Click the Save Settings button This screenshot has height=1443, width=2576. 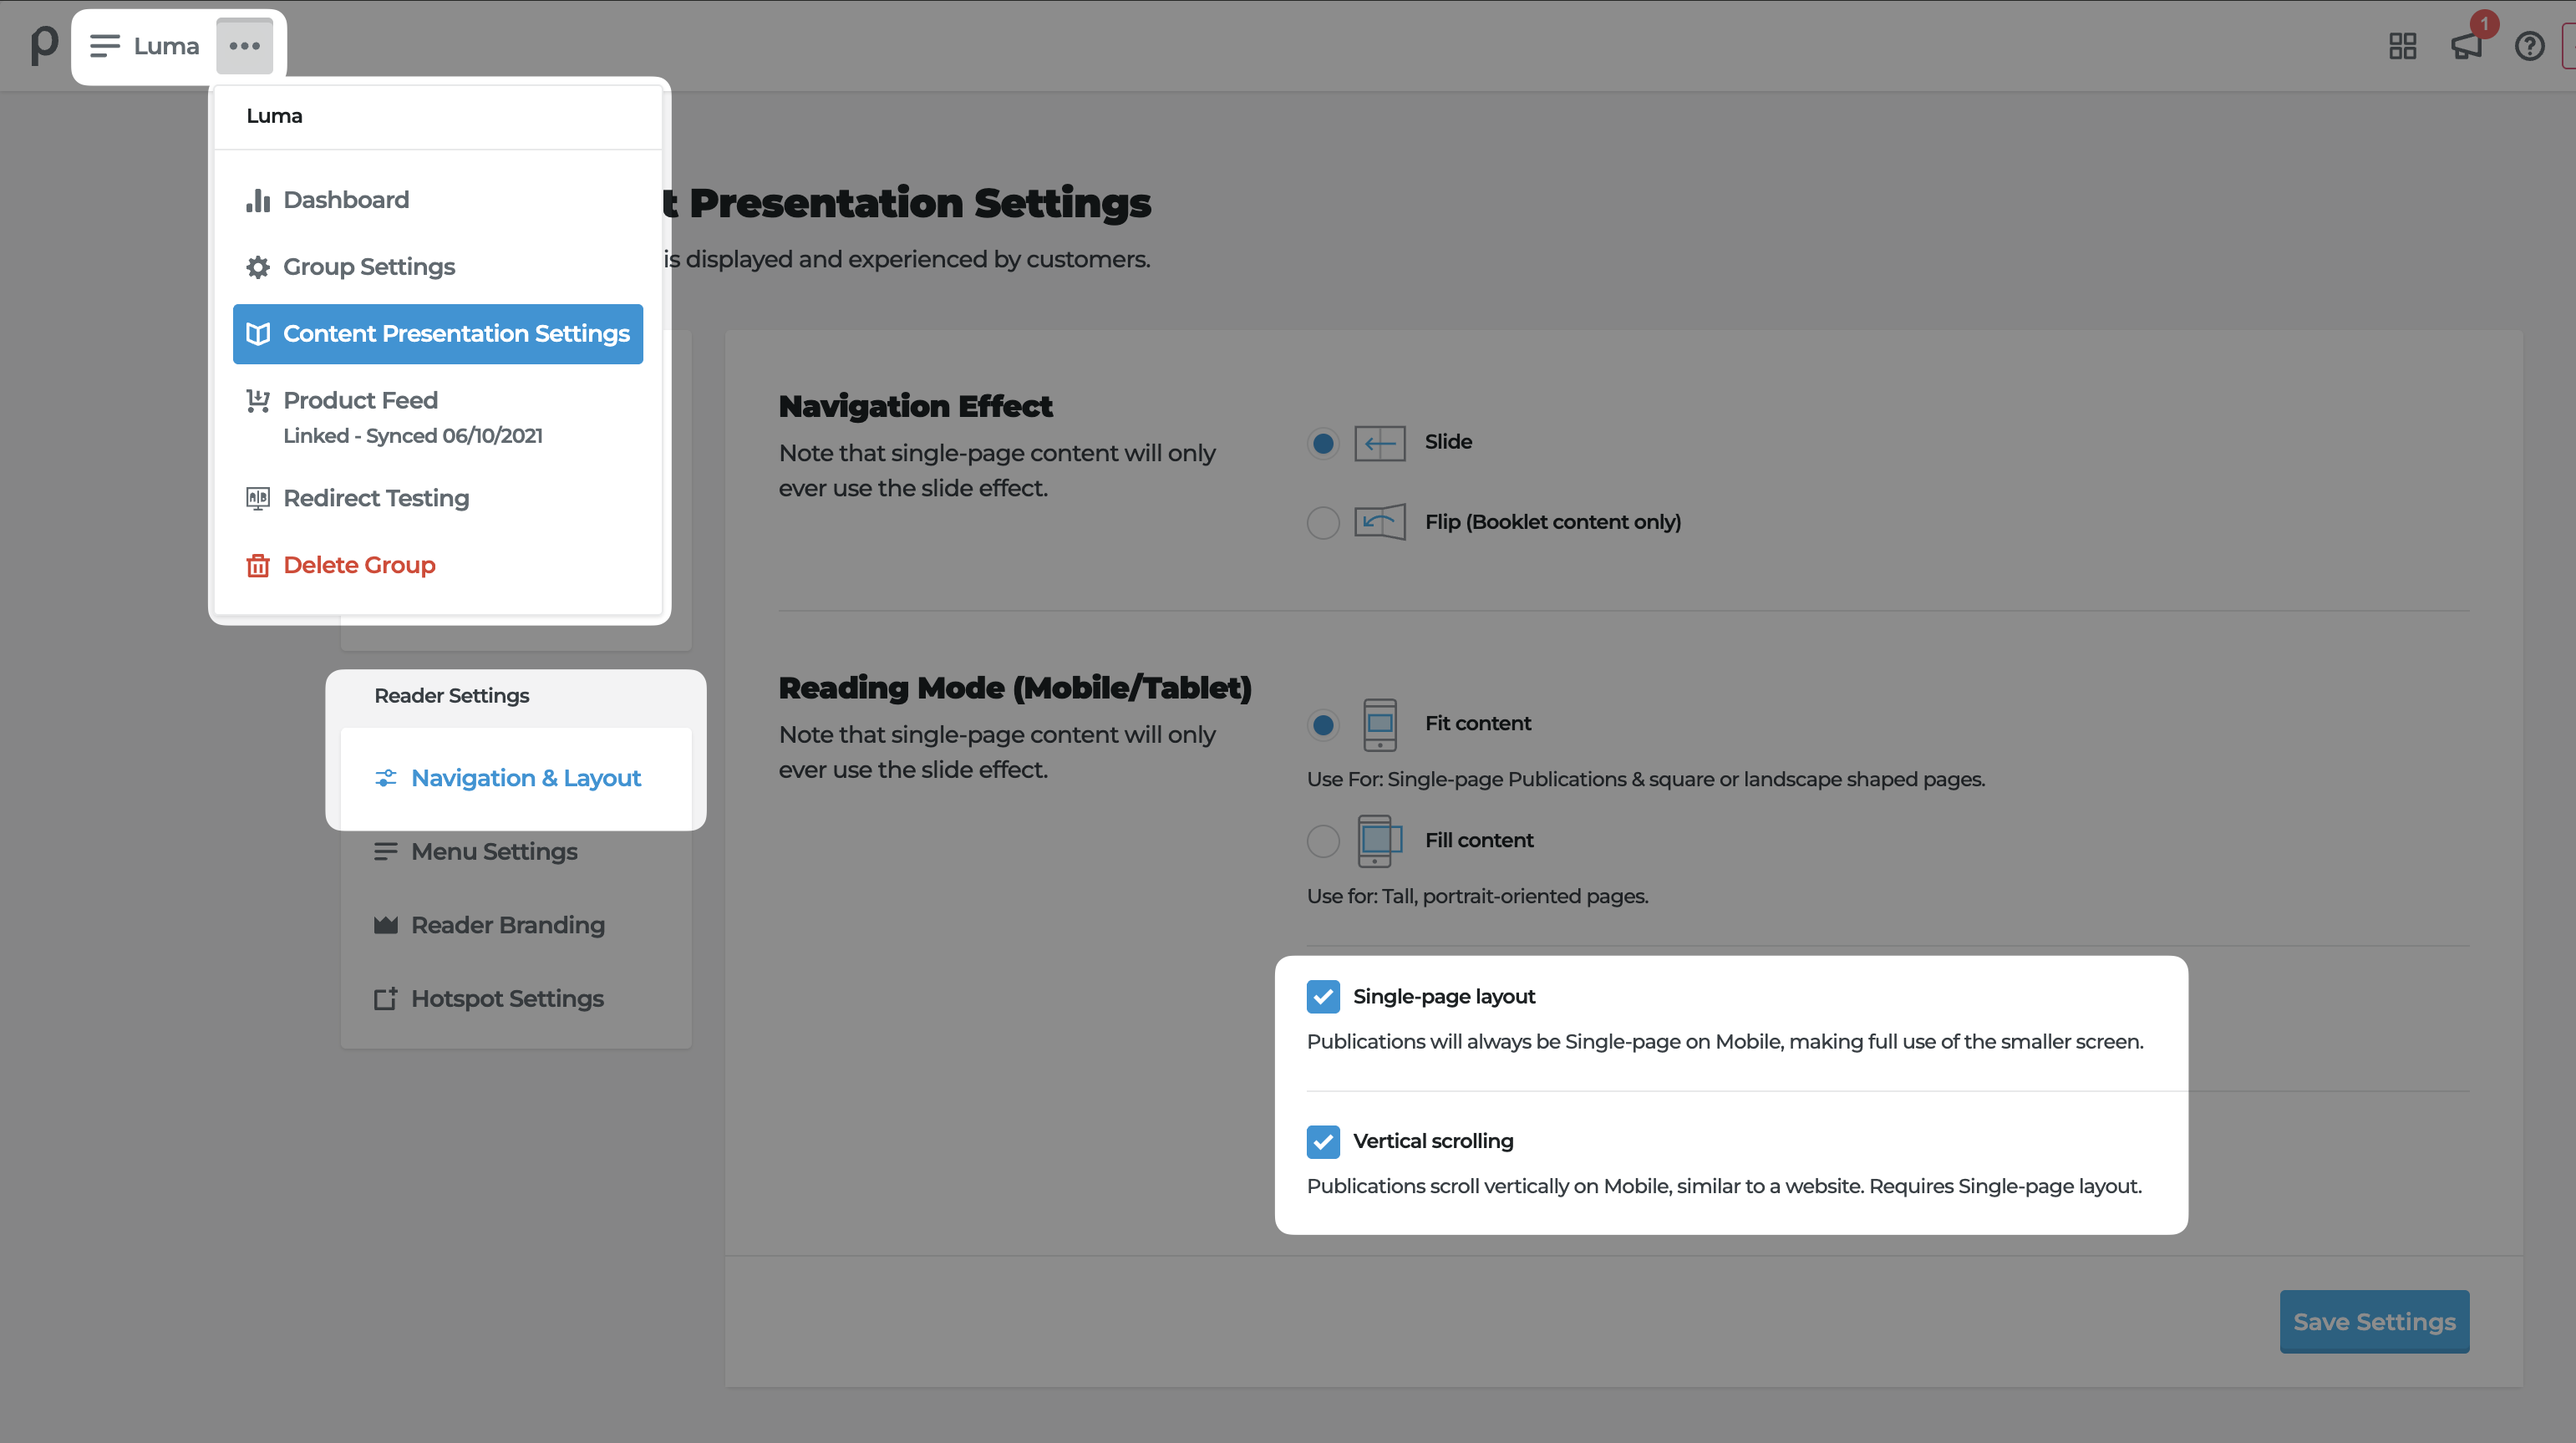(x=2373, y=1321)
